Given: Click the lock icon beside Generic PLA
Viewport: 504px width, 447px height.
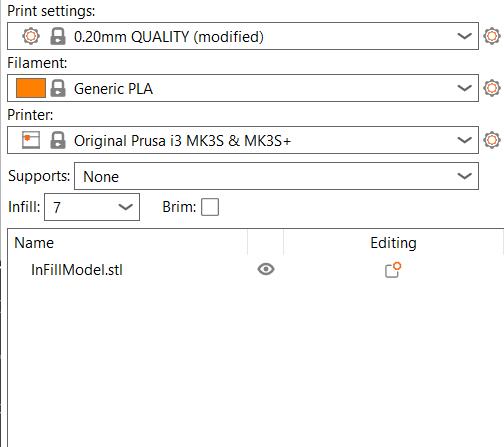Looking at the screenshot, I should 58,88.
